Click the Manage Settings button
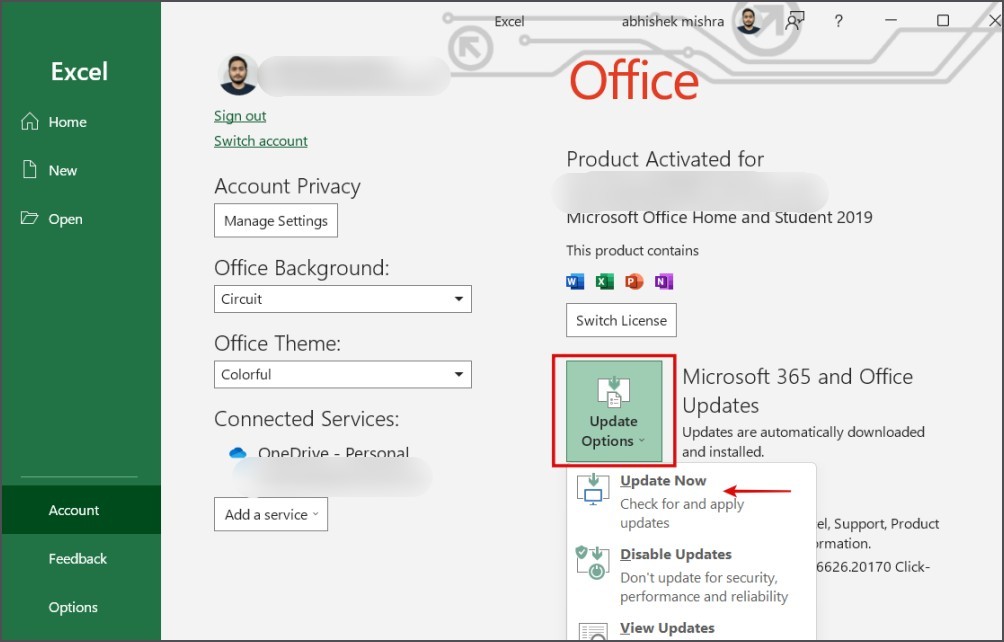Image resolution: width=1004 pixels, height=642 pixels. [x=276, y=221]
